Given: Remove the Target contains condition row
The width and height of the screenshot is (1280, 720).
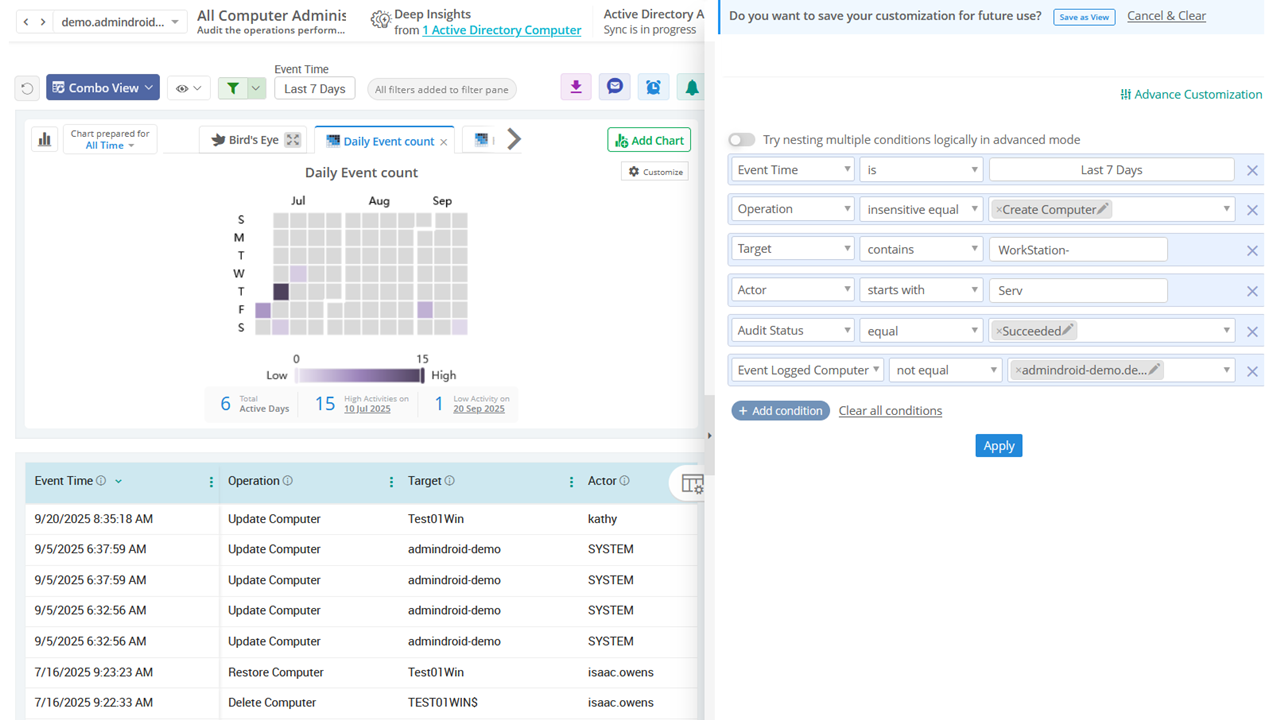Looking at the screenshot, I should 1252,250.
